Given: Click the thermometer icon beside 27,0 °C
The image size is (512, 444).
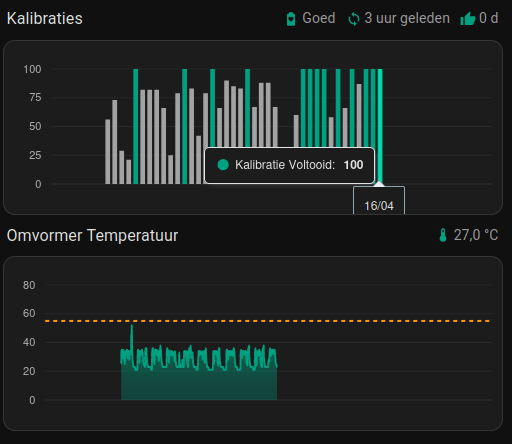Looking at the screenshot, I should (443, 235).
